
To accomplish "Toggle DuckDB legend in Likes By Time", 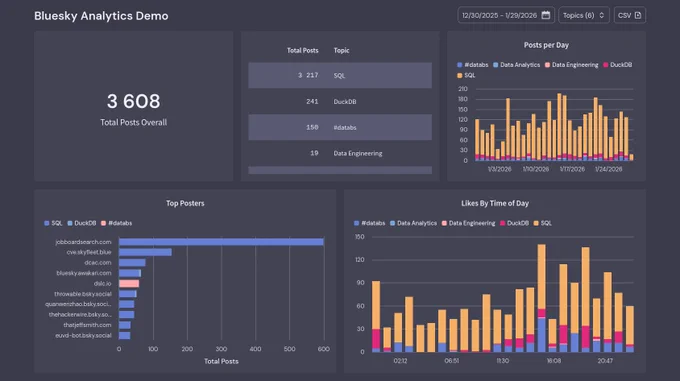I will [514, 223].
